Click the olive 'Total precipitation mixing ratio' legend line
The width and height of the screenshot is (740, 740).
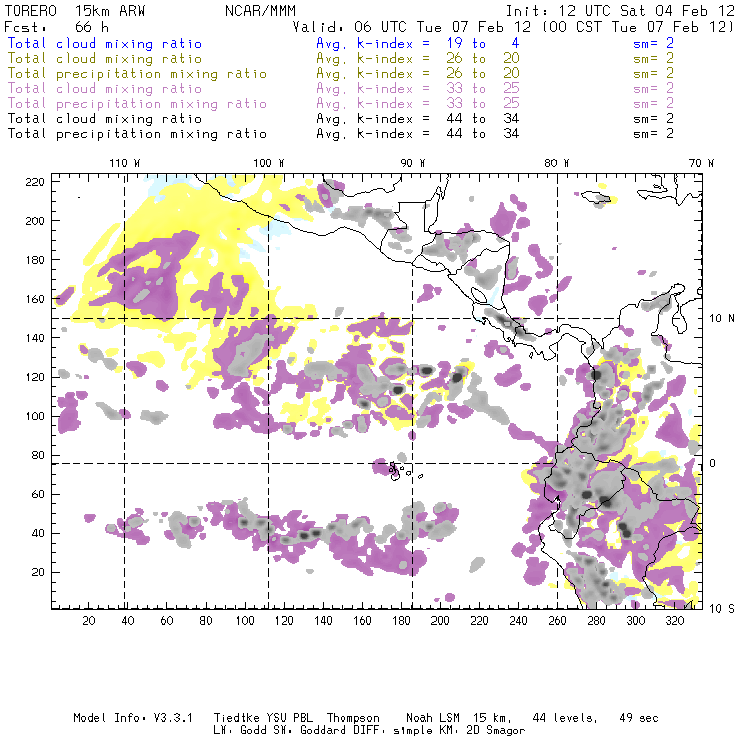(x=137, y=74)
